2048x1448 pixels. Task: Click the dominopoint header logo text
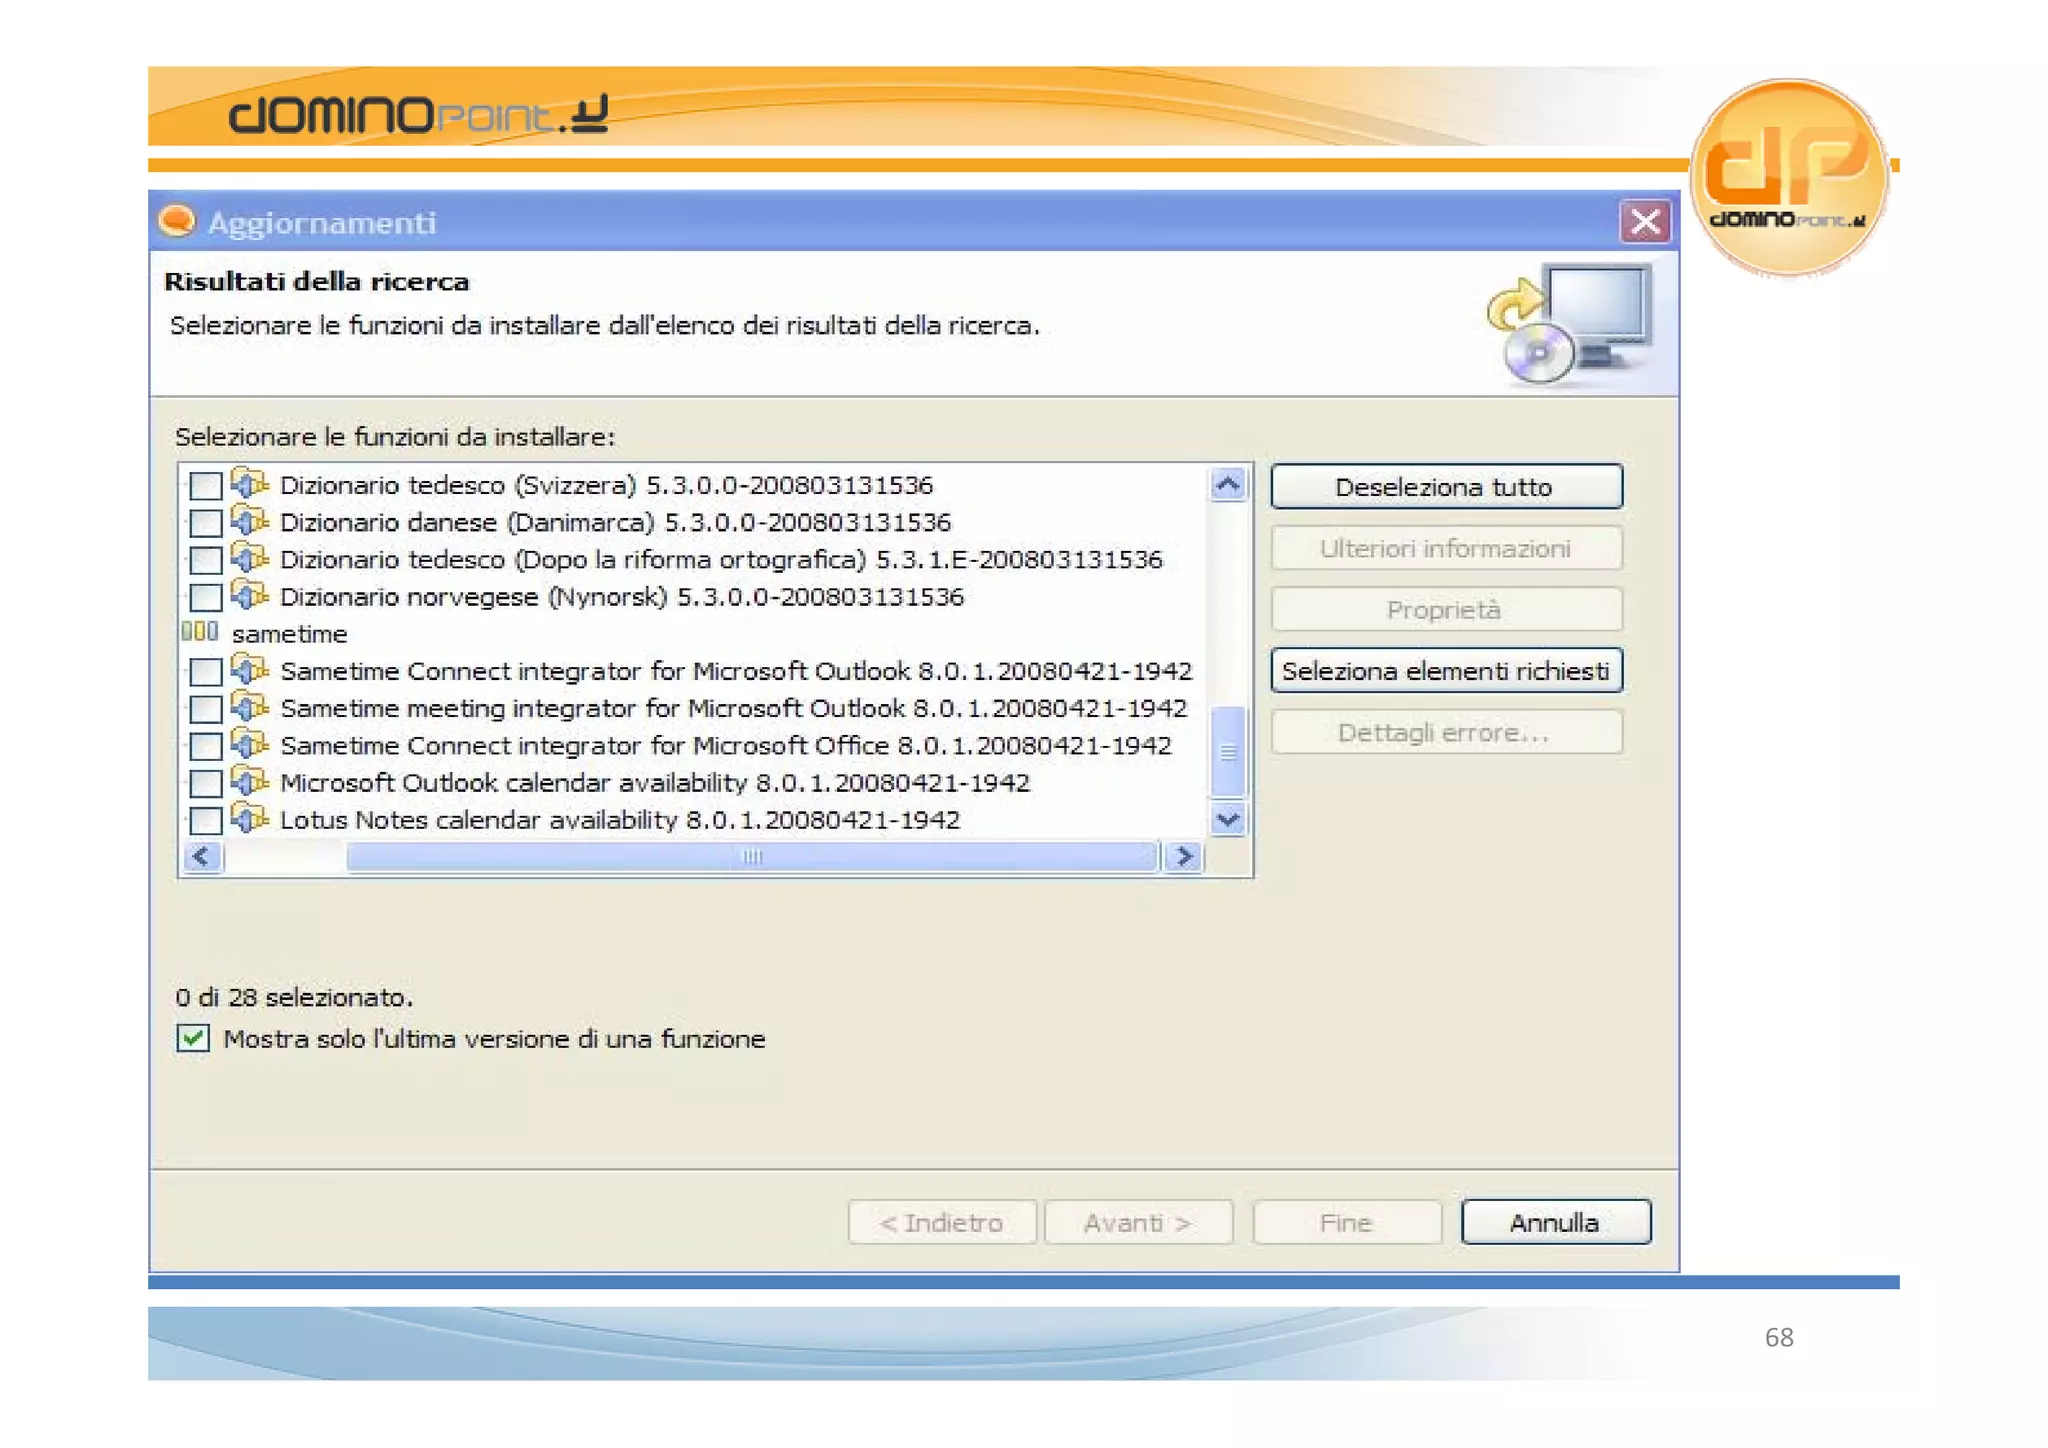click(418, 115)
